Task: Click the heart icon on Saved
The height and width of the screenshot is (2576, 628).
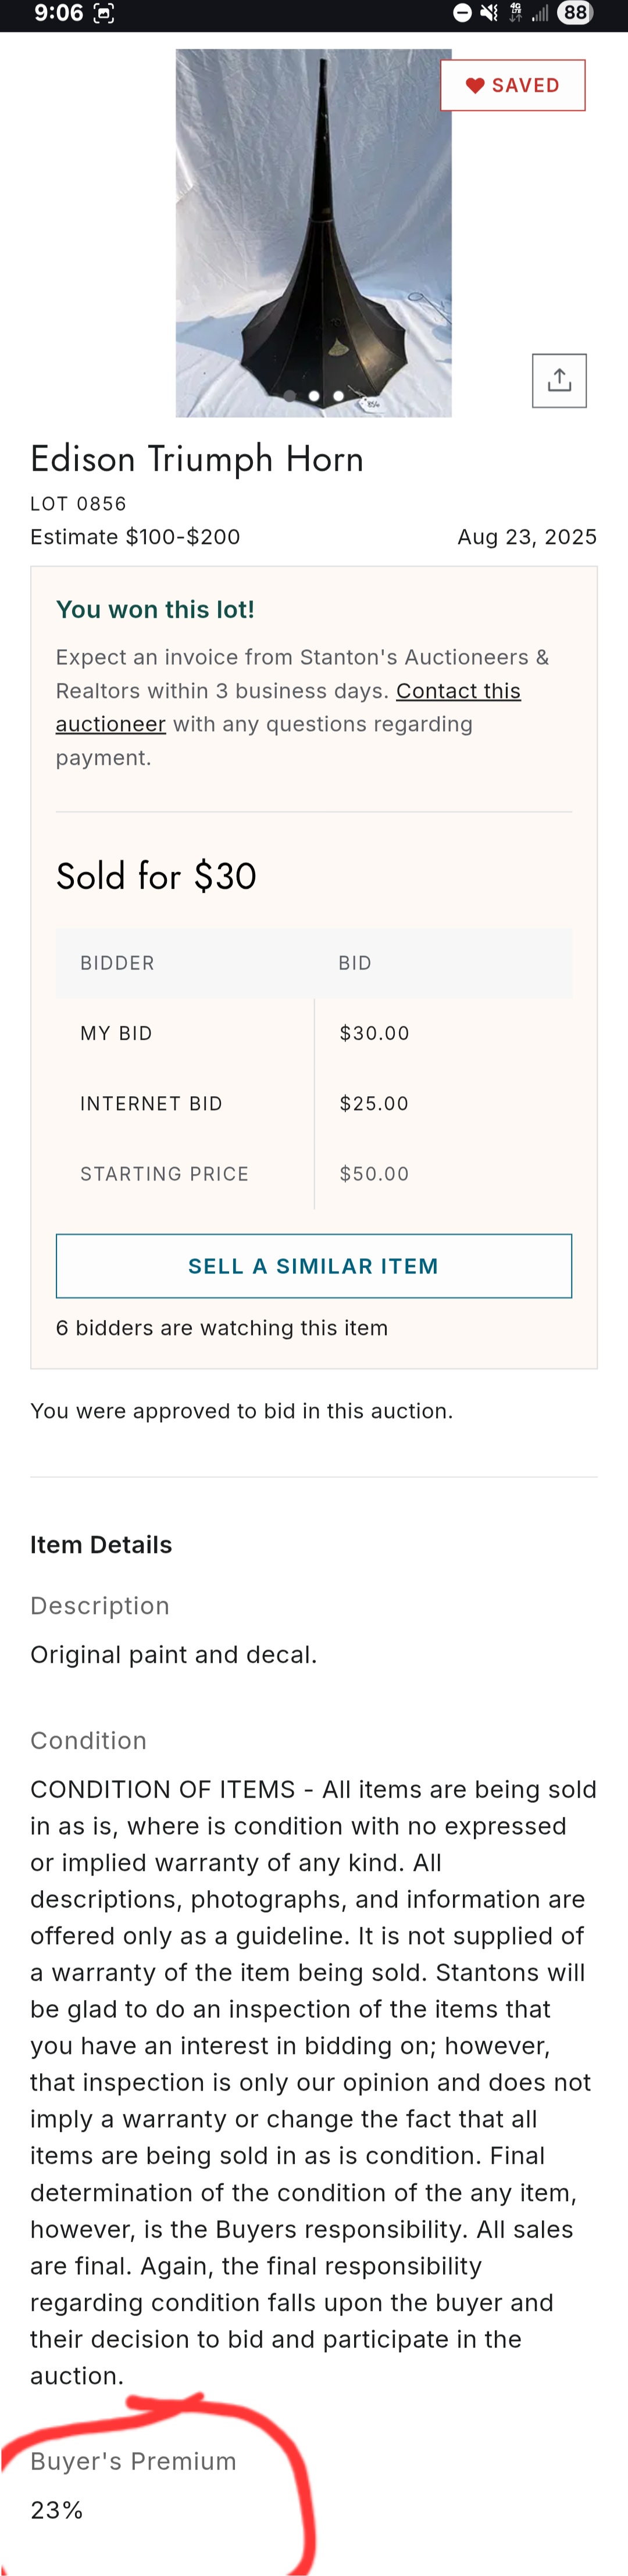Action: coord(475,86)
